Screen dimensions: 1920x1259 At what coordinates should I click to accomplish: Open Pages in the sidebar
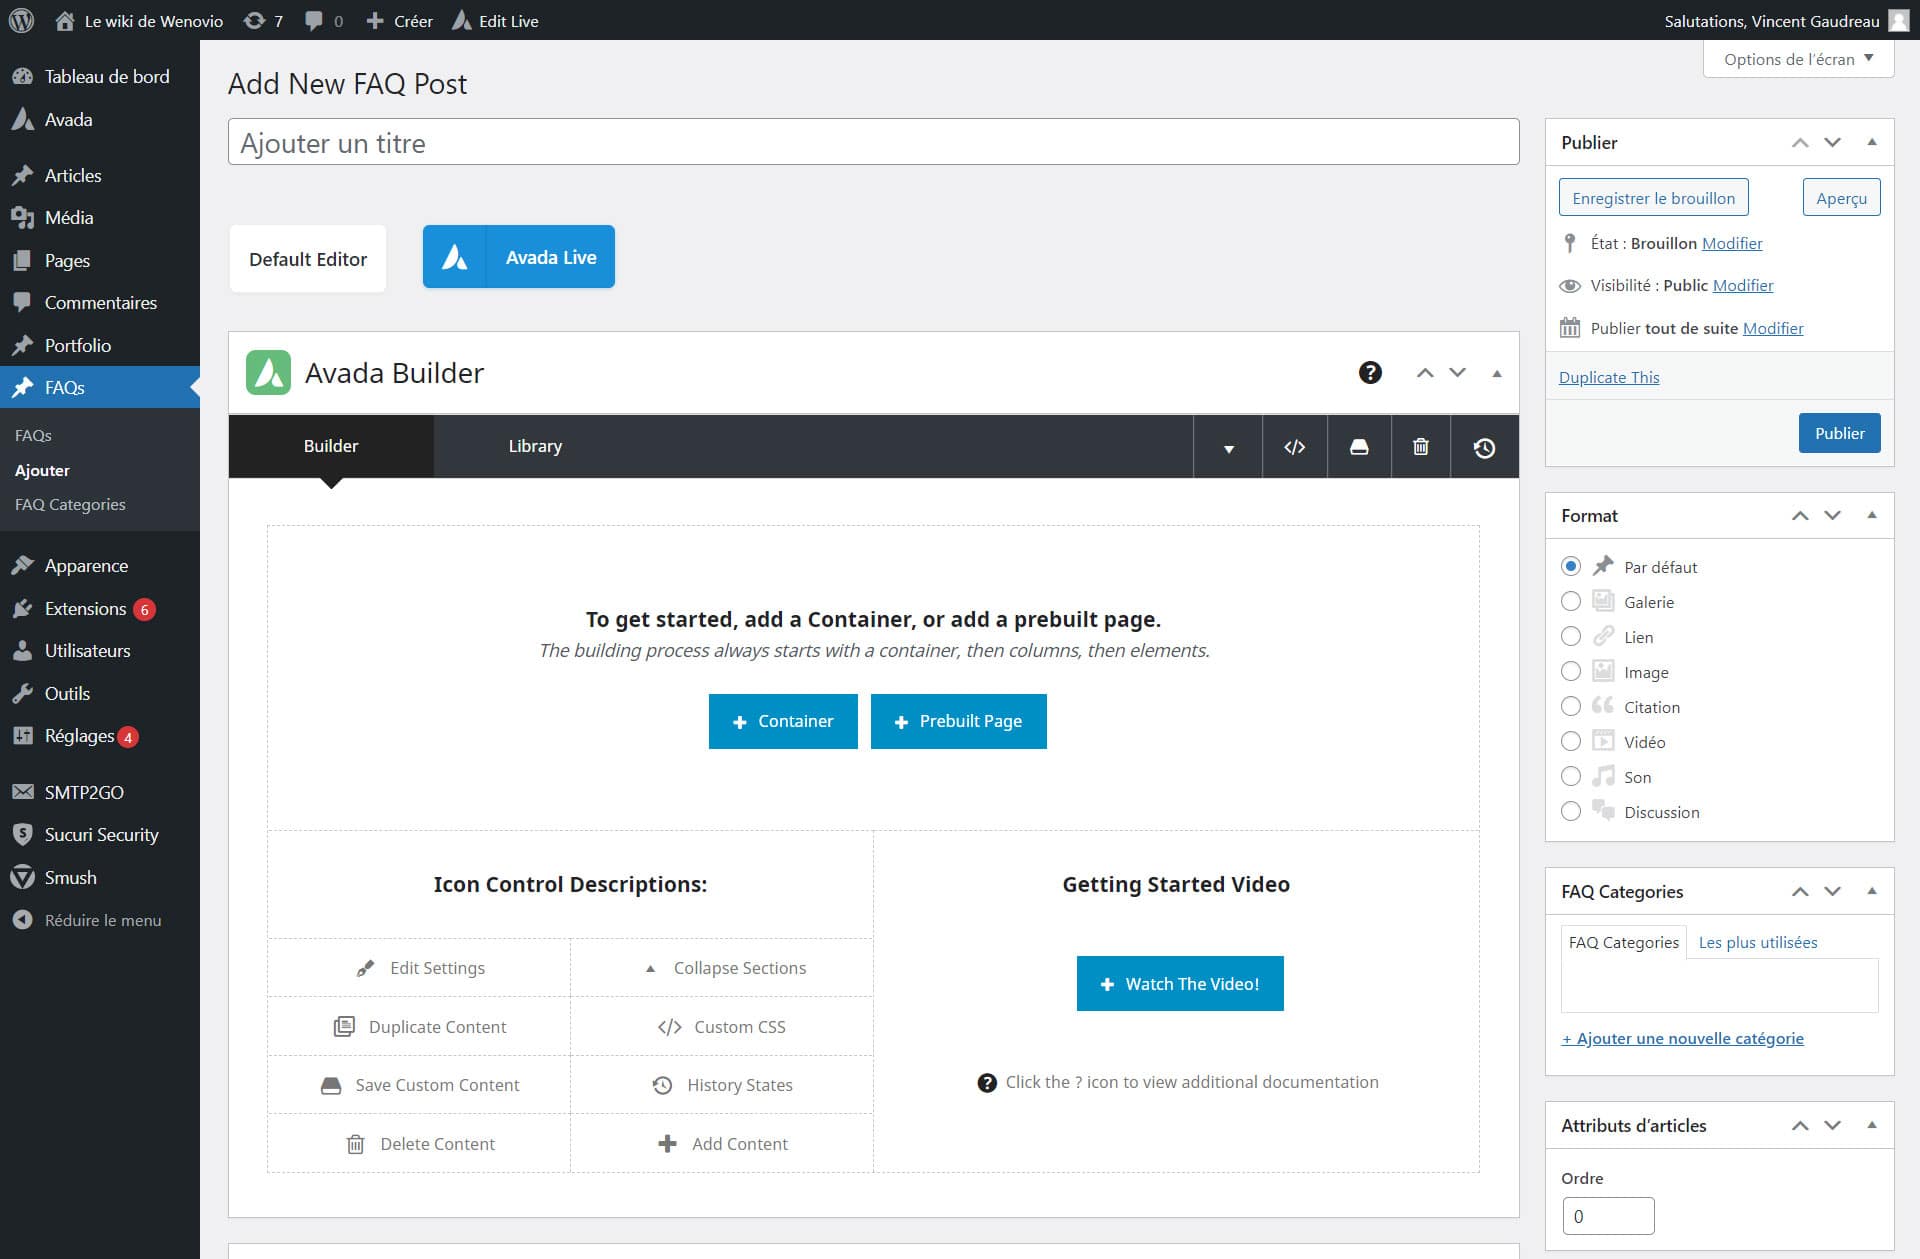pyautogui.click(x=100, y=260)
